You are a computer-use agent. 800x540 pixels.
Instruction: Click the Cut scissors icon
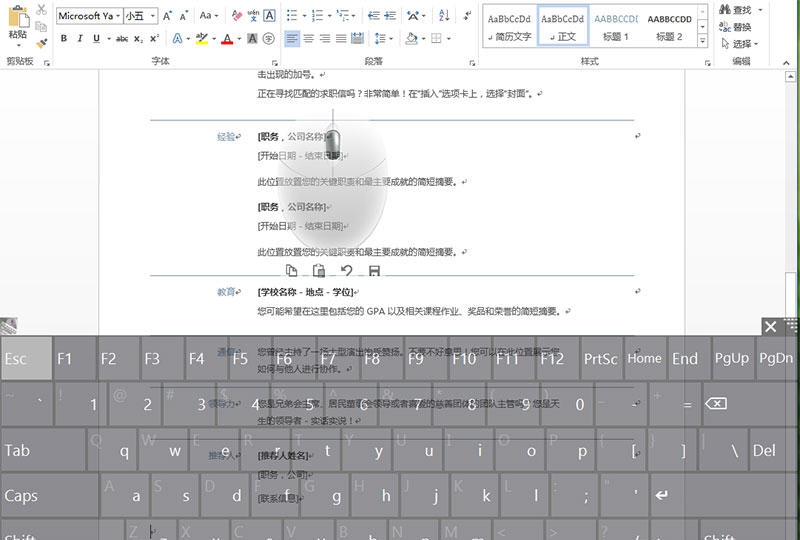42,10
